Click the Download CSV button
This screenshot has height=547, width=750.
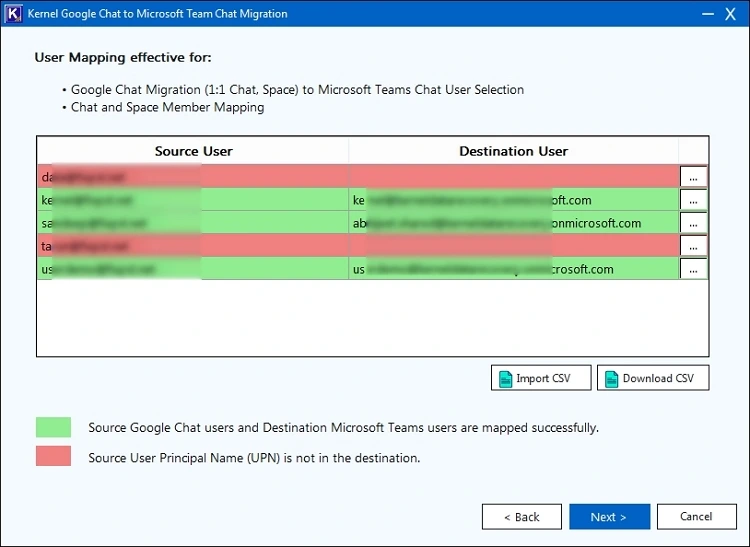[652, 378]
